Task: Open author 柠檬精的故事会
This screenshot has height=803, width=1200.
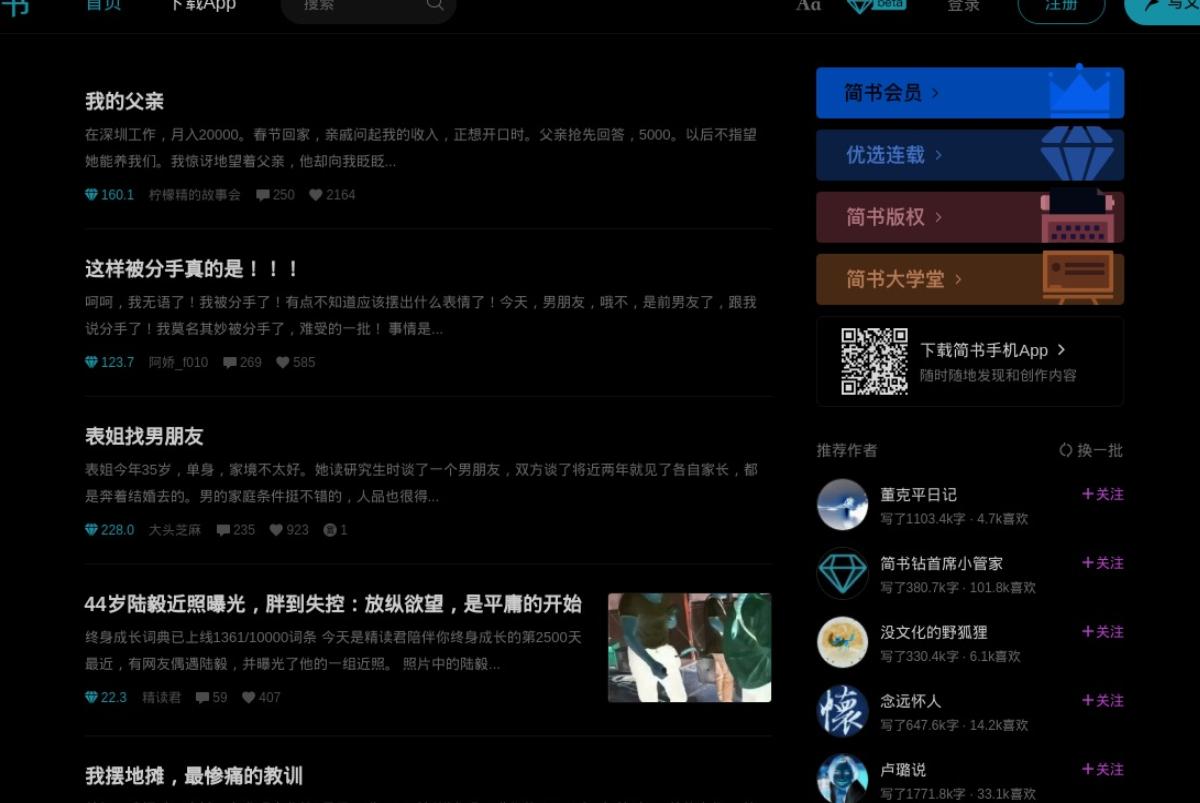Action: point(195,195)
